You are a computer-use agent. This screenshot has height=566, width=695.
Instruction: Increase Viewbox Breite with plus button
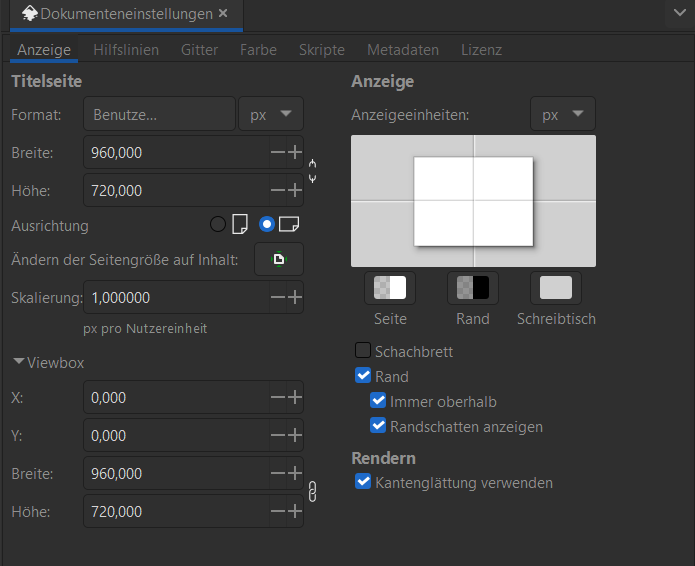[x=295, y=473]
